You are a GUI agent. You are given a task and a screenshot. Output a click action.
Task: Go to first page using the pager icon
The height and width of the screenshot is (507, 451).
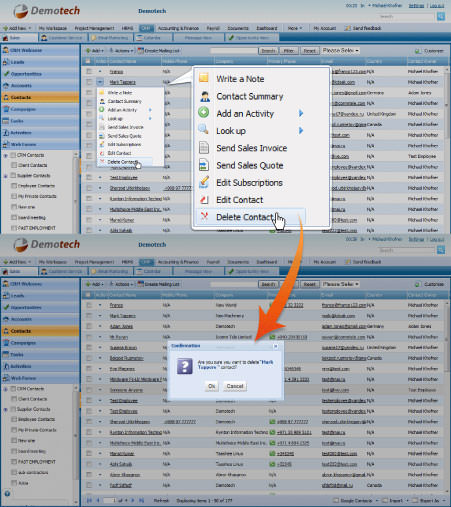[x=89, y=500]
